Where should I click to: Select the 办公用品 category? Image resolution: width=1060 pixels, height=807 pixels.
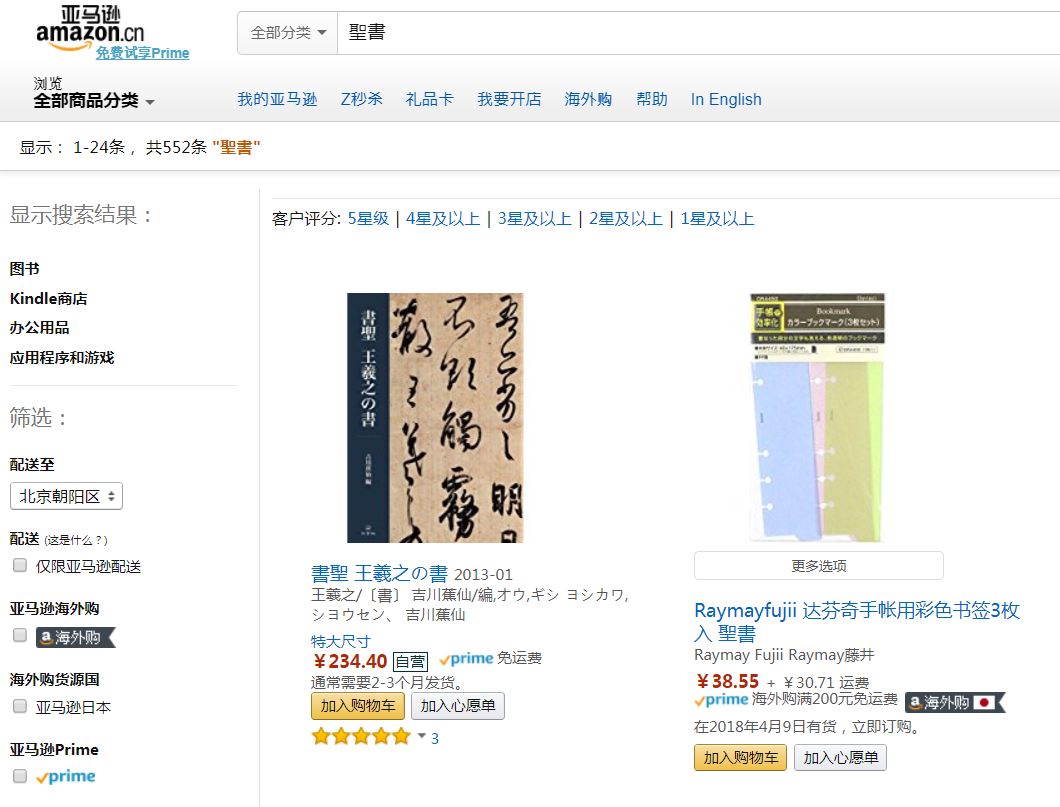coord(39,328)
